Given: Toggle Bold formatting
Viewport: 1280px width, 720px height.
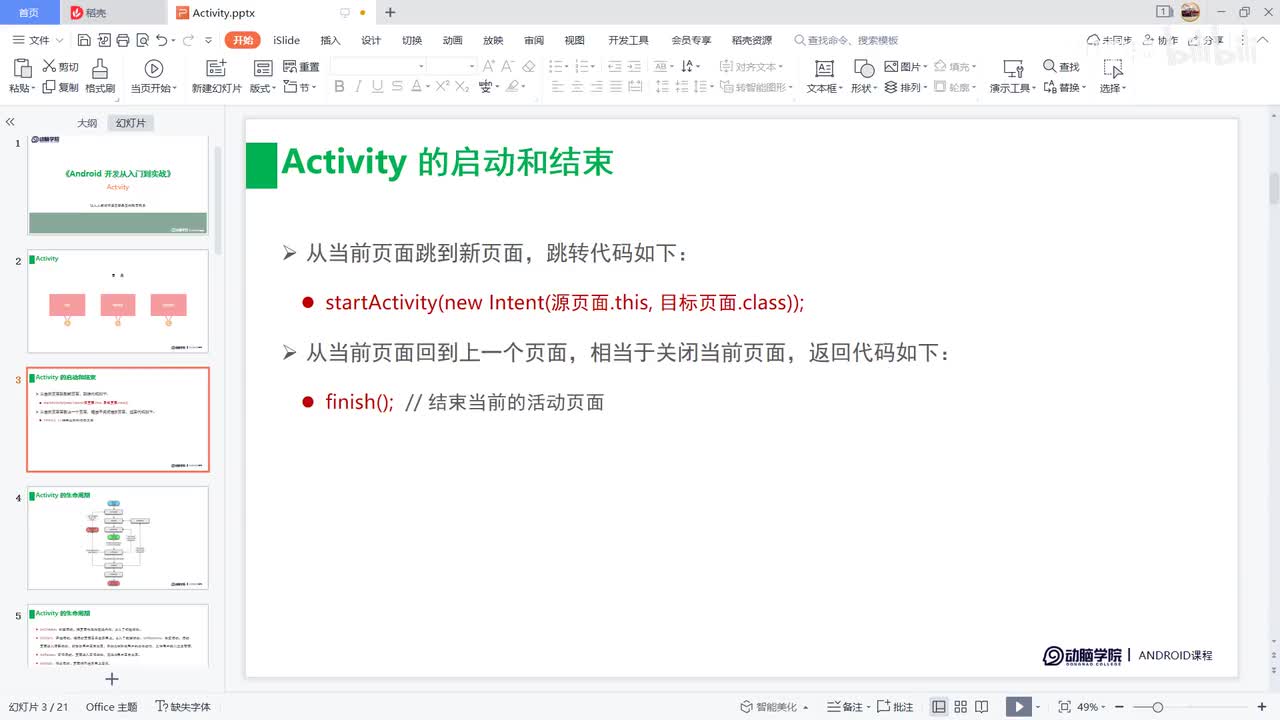Looking at the screenshot, I should (x=339, y=87).
